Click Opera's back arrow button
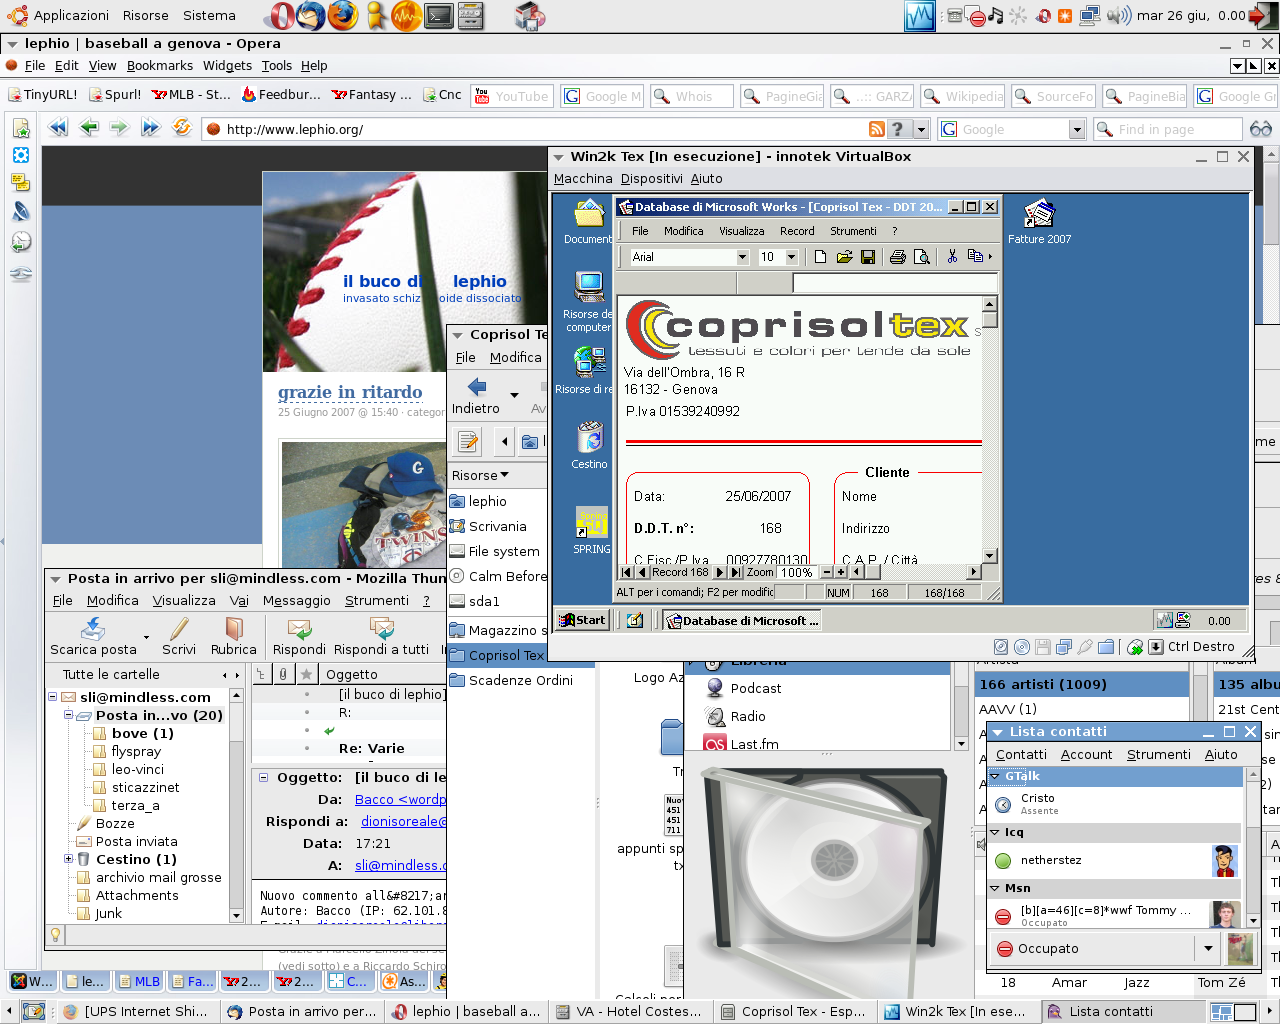Image resolution: width=1280 pixels, height=1024 pixels. 89,127
